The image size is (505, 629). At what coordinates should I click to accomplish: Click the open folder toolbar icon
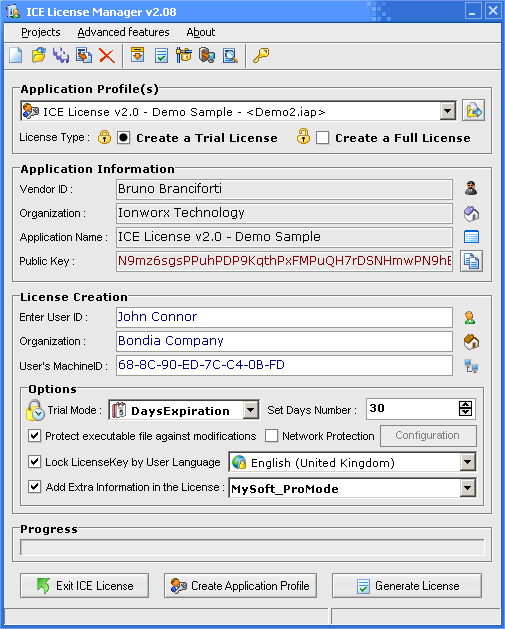click(39, 55)
